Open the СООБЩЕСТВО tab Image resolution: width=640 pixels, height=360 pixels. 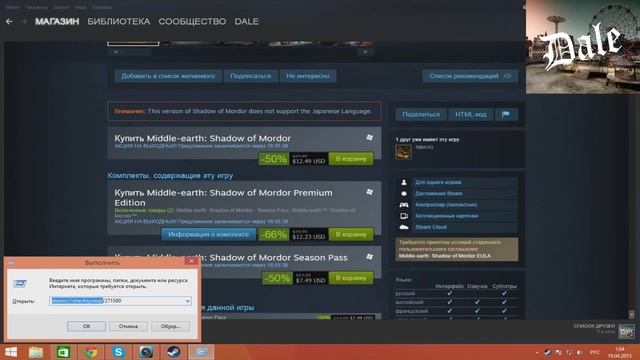[192, 21]
